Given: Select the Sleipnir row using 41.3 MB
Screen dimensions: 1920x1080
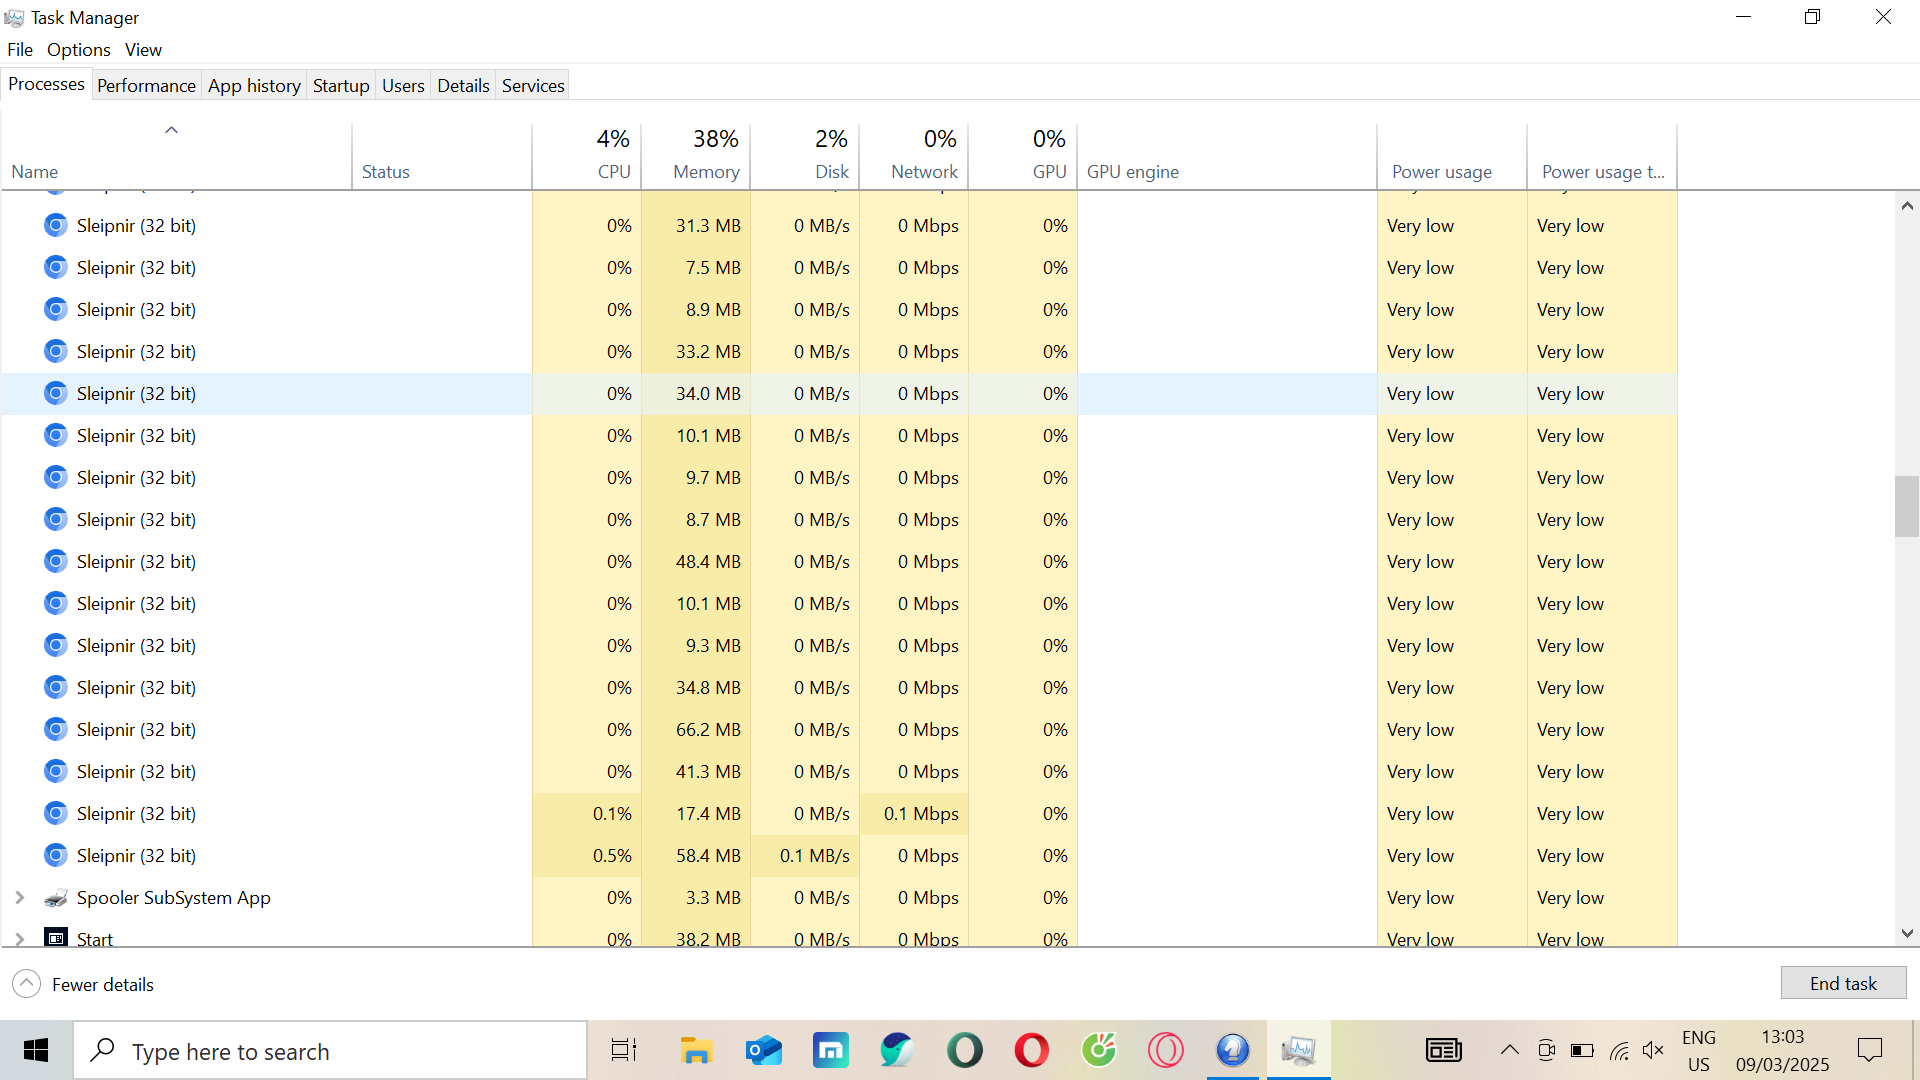Looking at the screenshot, I should tap(839, 772).
